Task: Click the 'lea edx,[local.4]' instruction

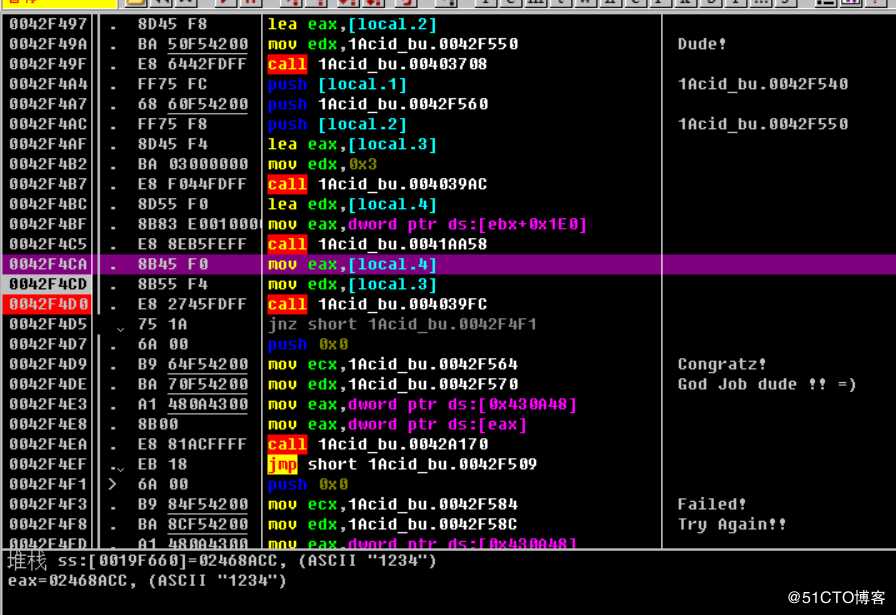Action: [x=352, y=205]
